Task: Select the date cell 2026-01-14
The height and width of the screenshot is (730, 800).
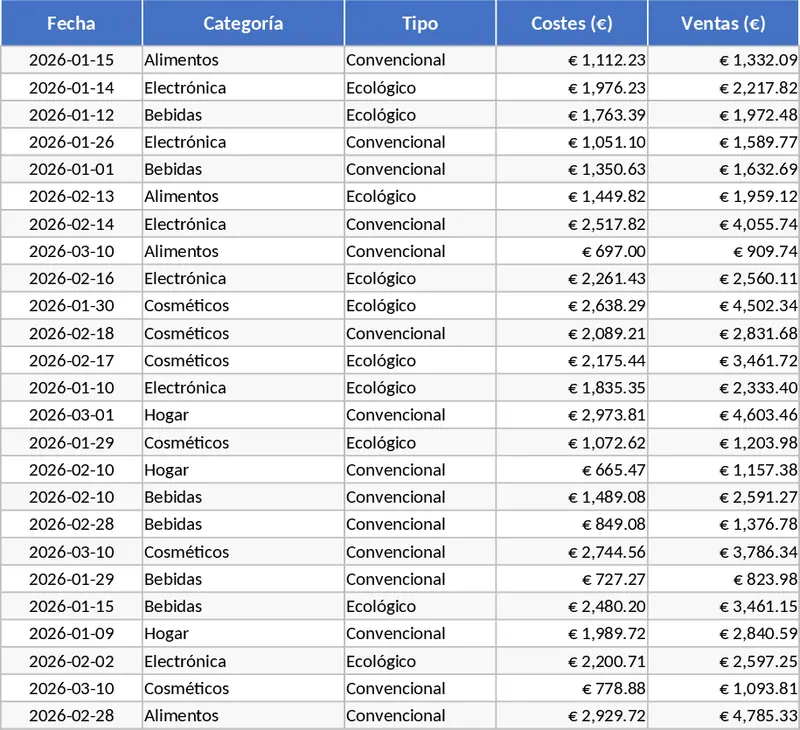Action: click(x=71, y=87)
